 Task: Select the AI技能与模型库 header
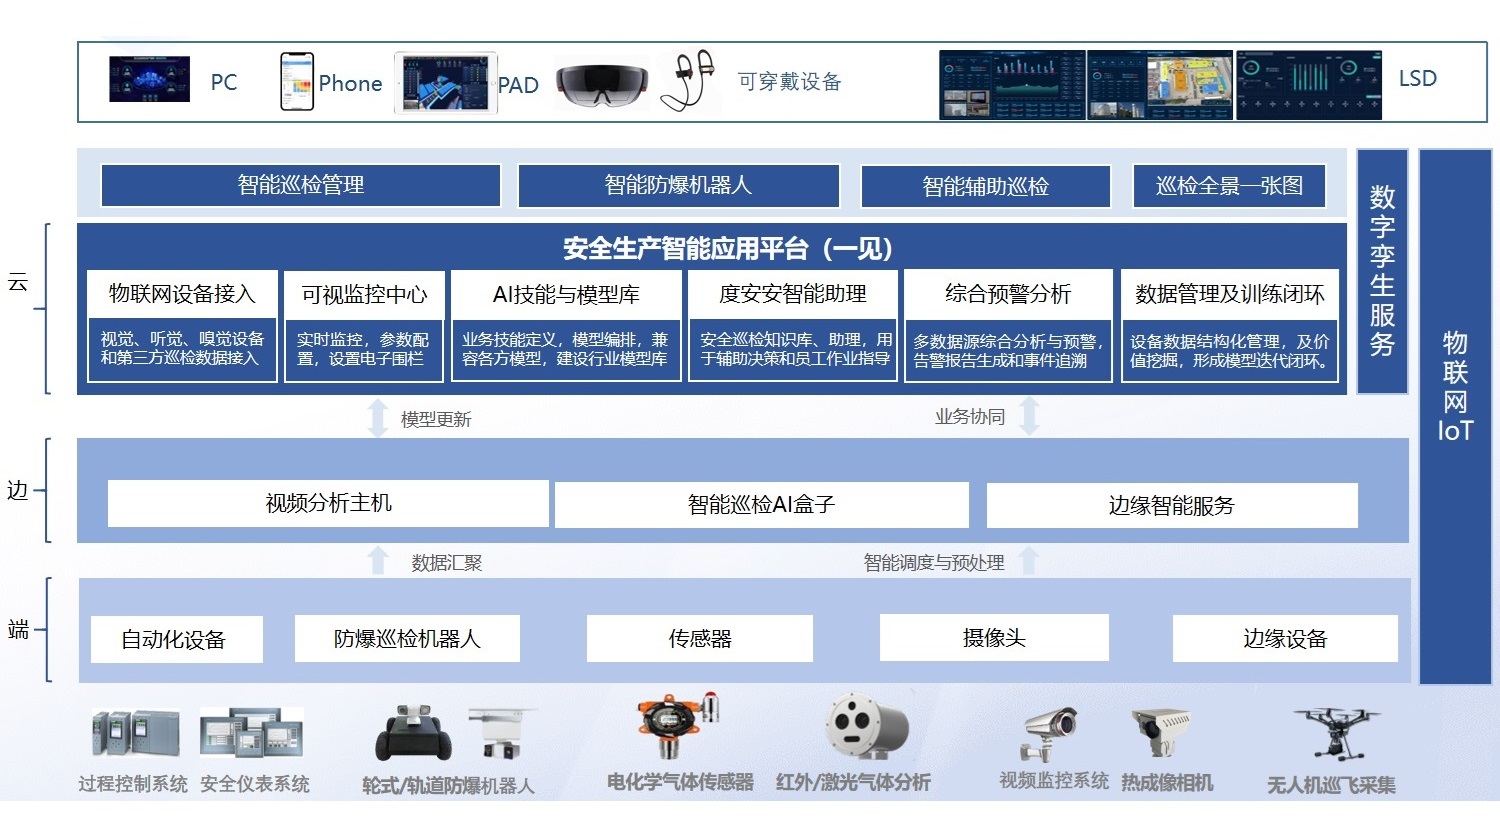566,295
